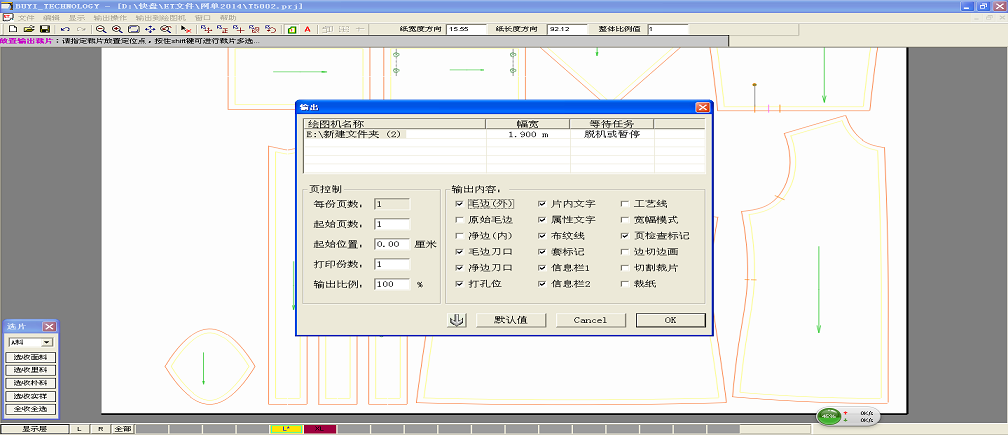
Task: Enable the 净边(内) checkbox
Action: (459, 236)
